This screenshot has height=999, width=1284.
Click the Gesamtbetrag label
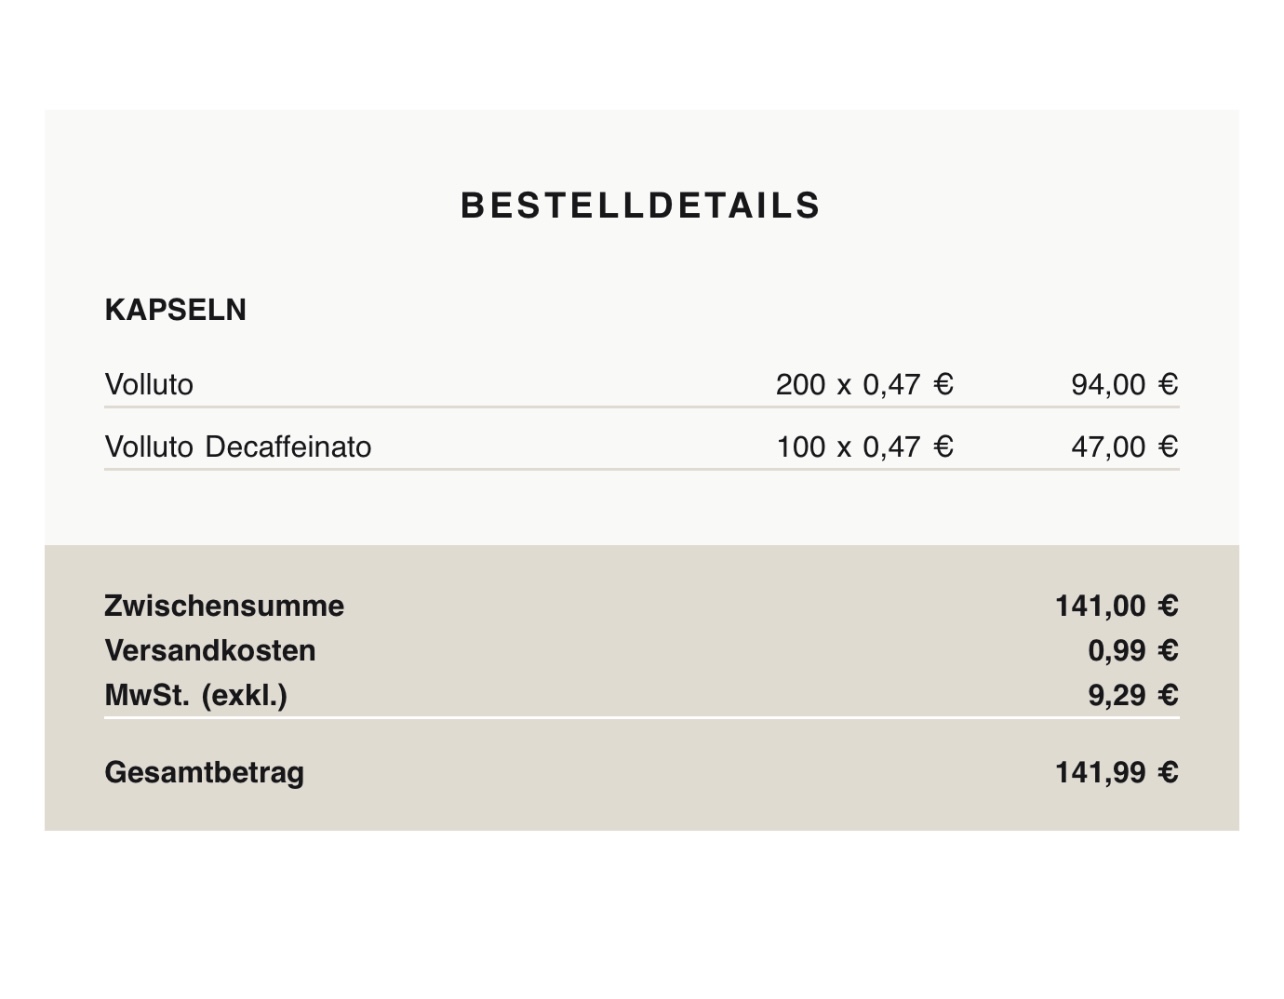pos(204,773)
